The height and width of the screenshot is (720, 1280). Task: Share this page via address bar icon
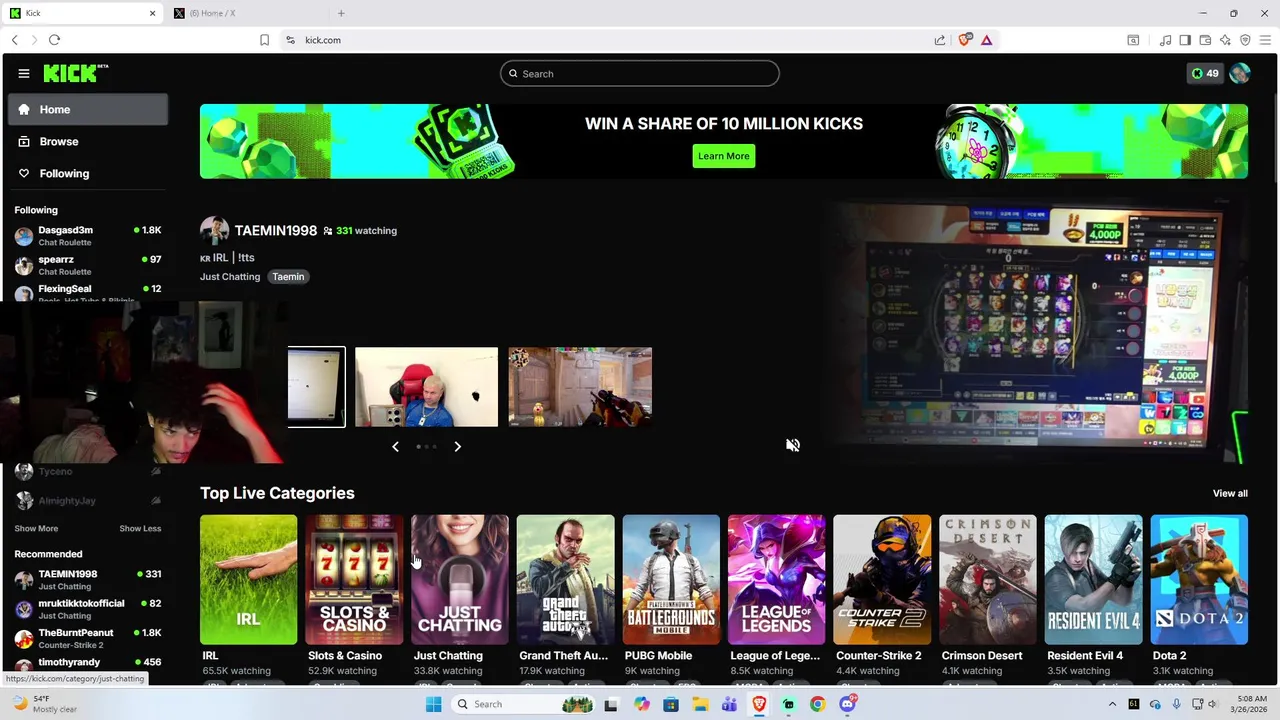coord(940,40)
